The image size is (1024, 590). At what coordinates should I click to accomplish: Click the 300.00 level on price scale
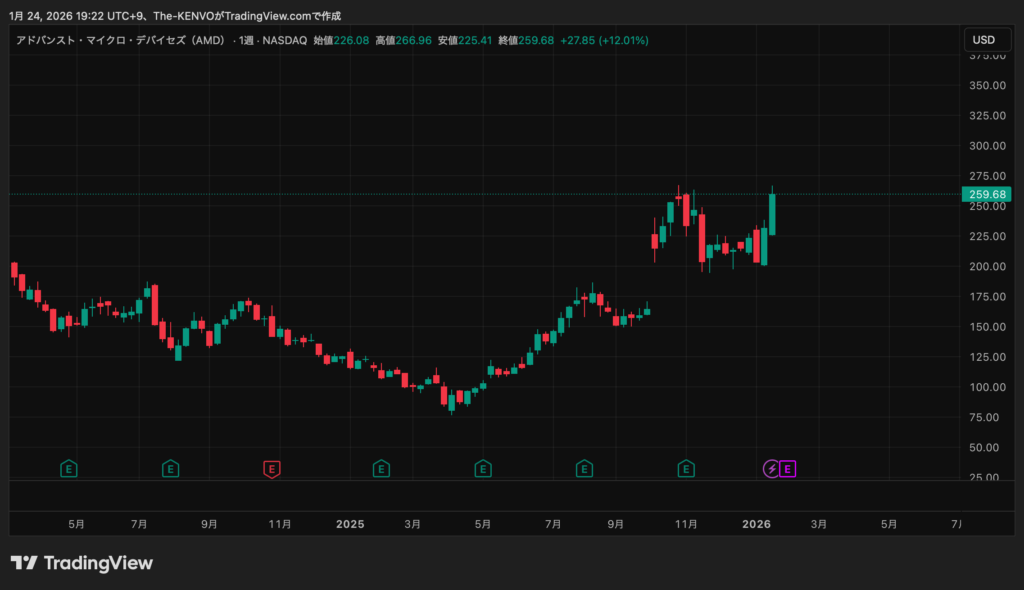[x=988, y=146]
